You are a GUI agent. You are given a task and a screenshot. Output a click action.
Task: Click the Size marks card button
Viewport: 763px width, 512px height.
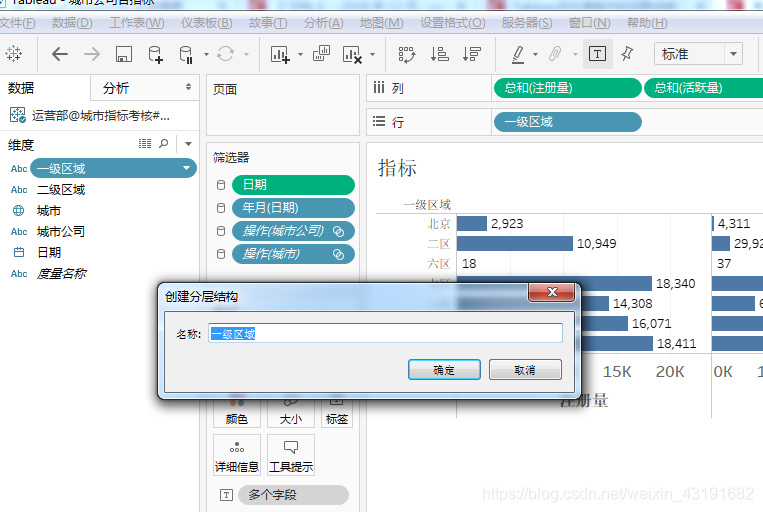(x=291, y=414)
